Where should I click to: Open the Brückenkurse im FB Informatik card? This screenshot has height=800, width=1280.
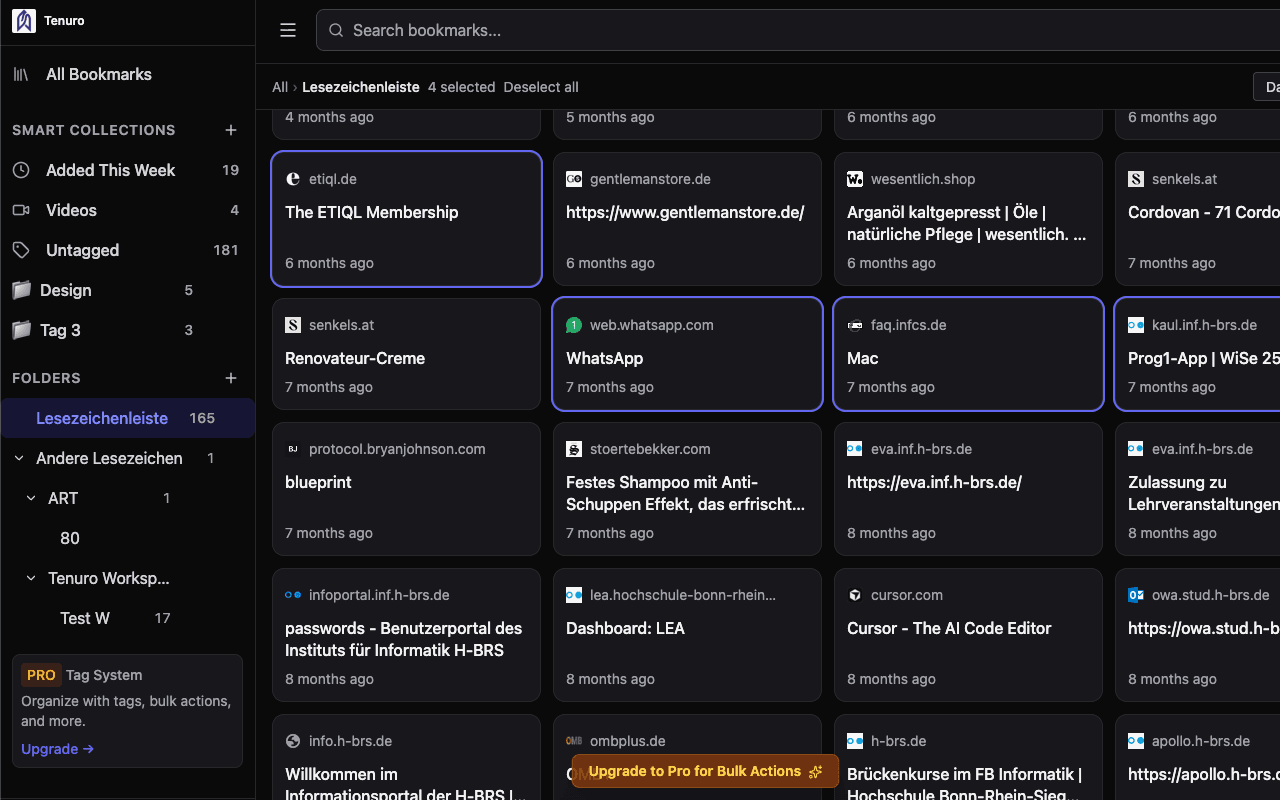(968, 757)
